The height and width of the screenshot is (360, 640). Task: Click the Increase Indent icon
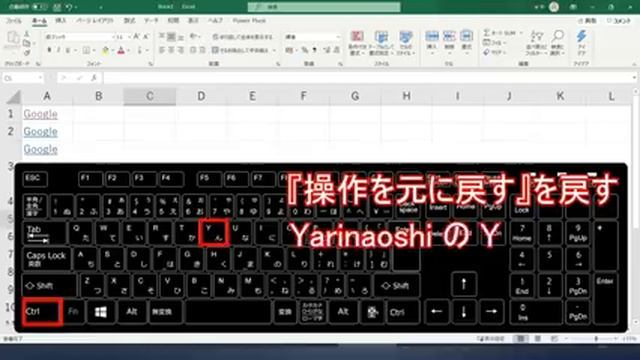202,50
